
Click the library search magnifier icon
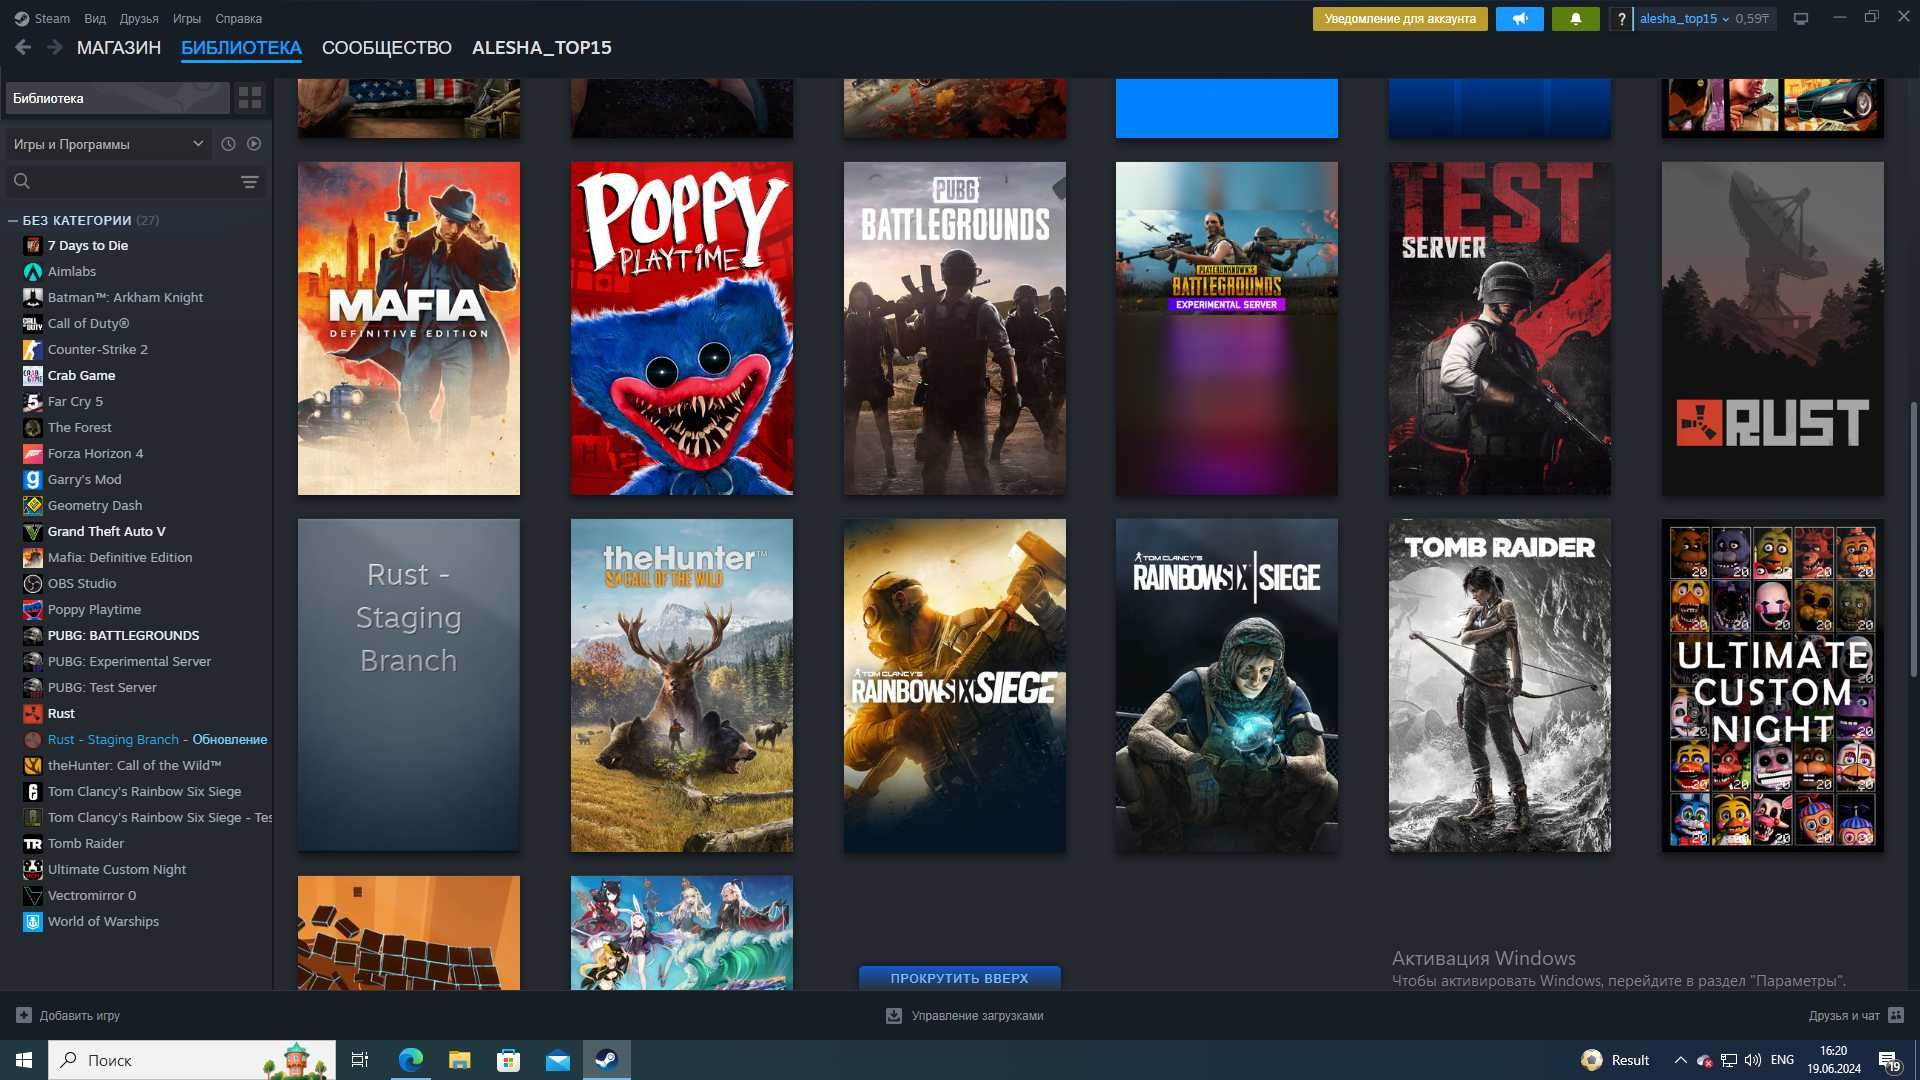click(22, 181)
